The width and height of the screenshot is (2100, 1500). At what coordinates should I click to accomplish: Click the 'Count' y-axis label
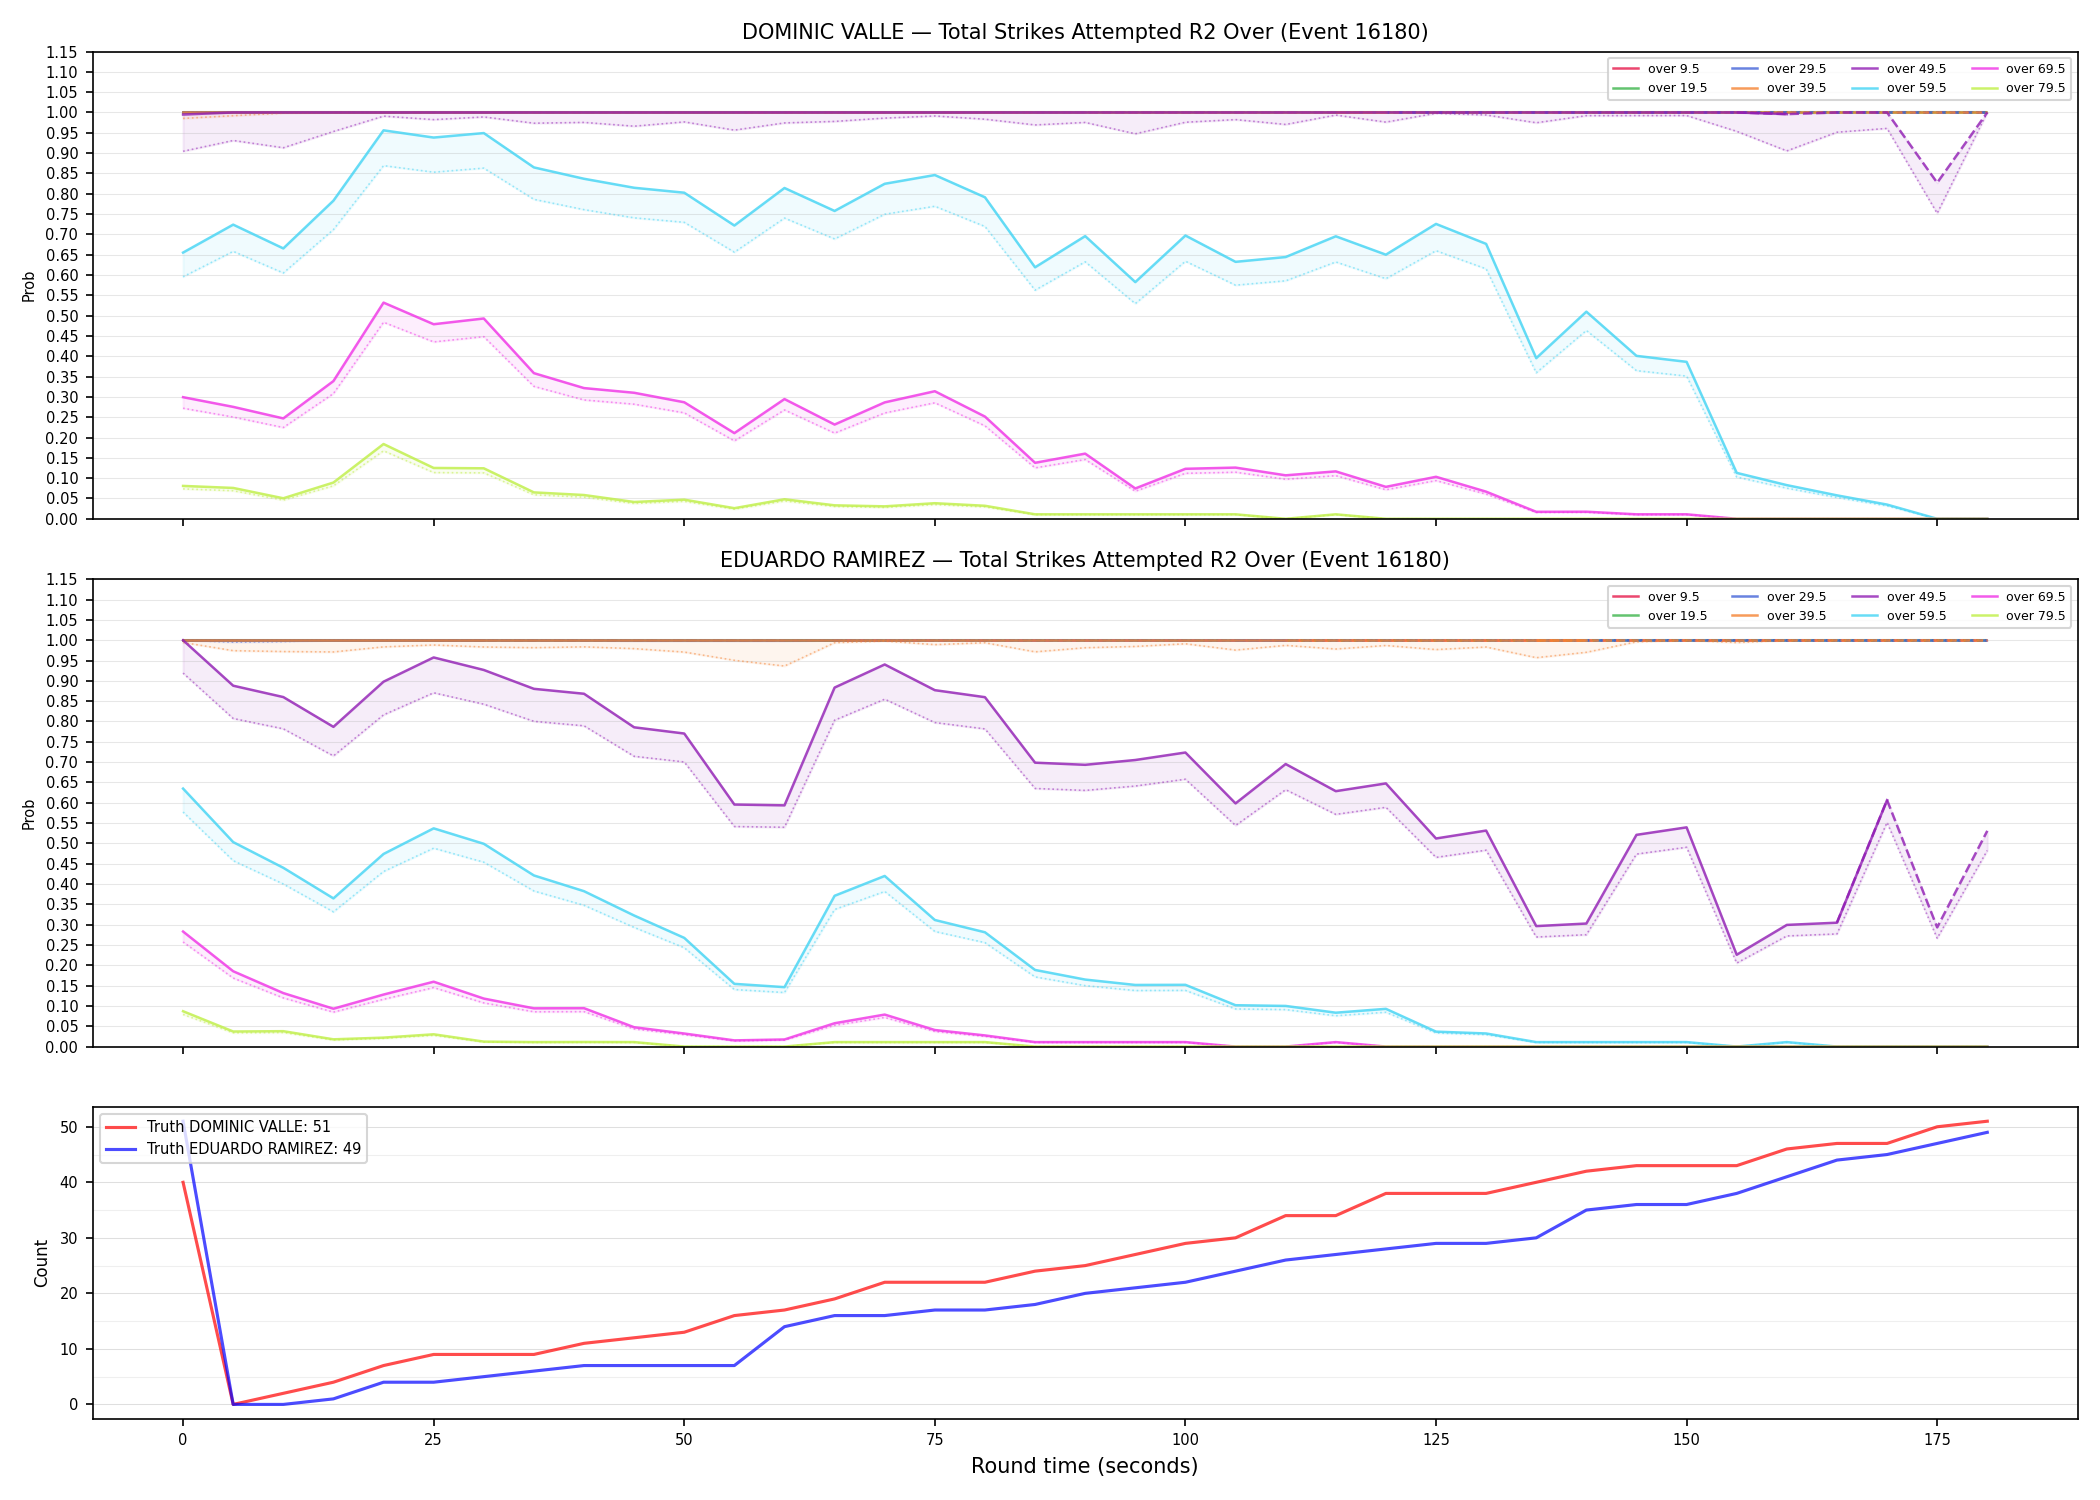coord(41,1263)
